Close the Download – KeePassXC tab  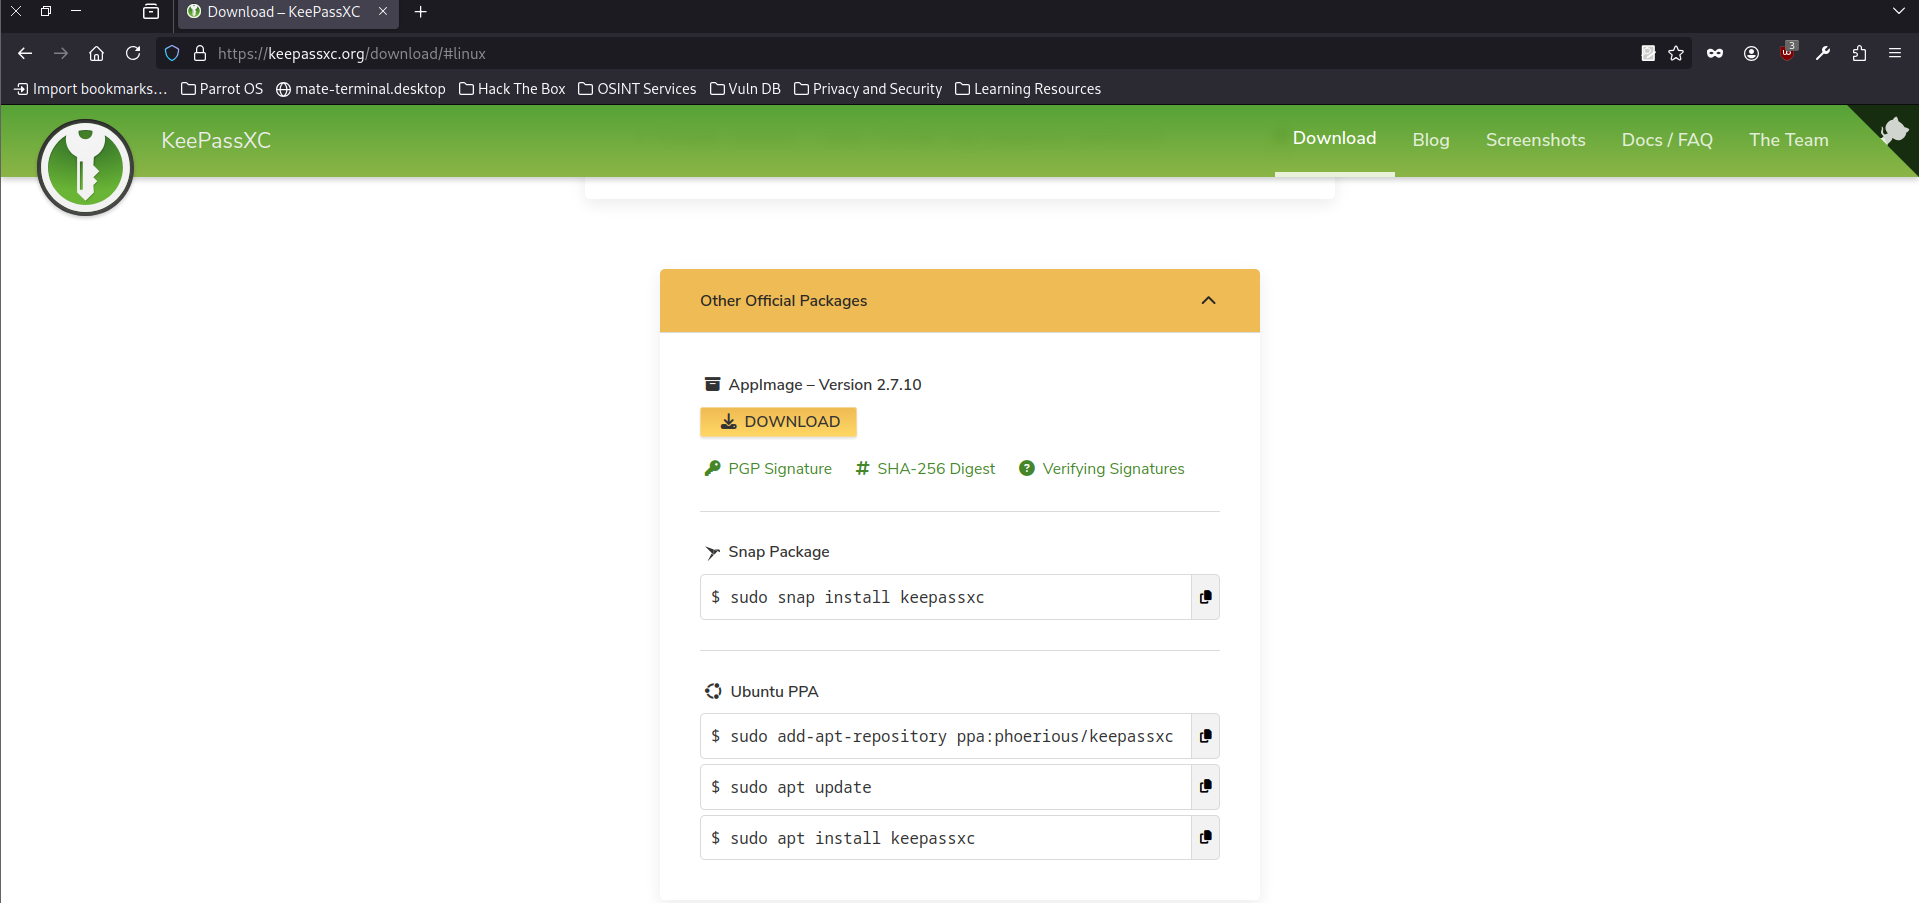click(x=383, y=12)
